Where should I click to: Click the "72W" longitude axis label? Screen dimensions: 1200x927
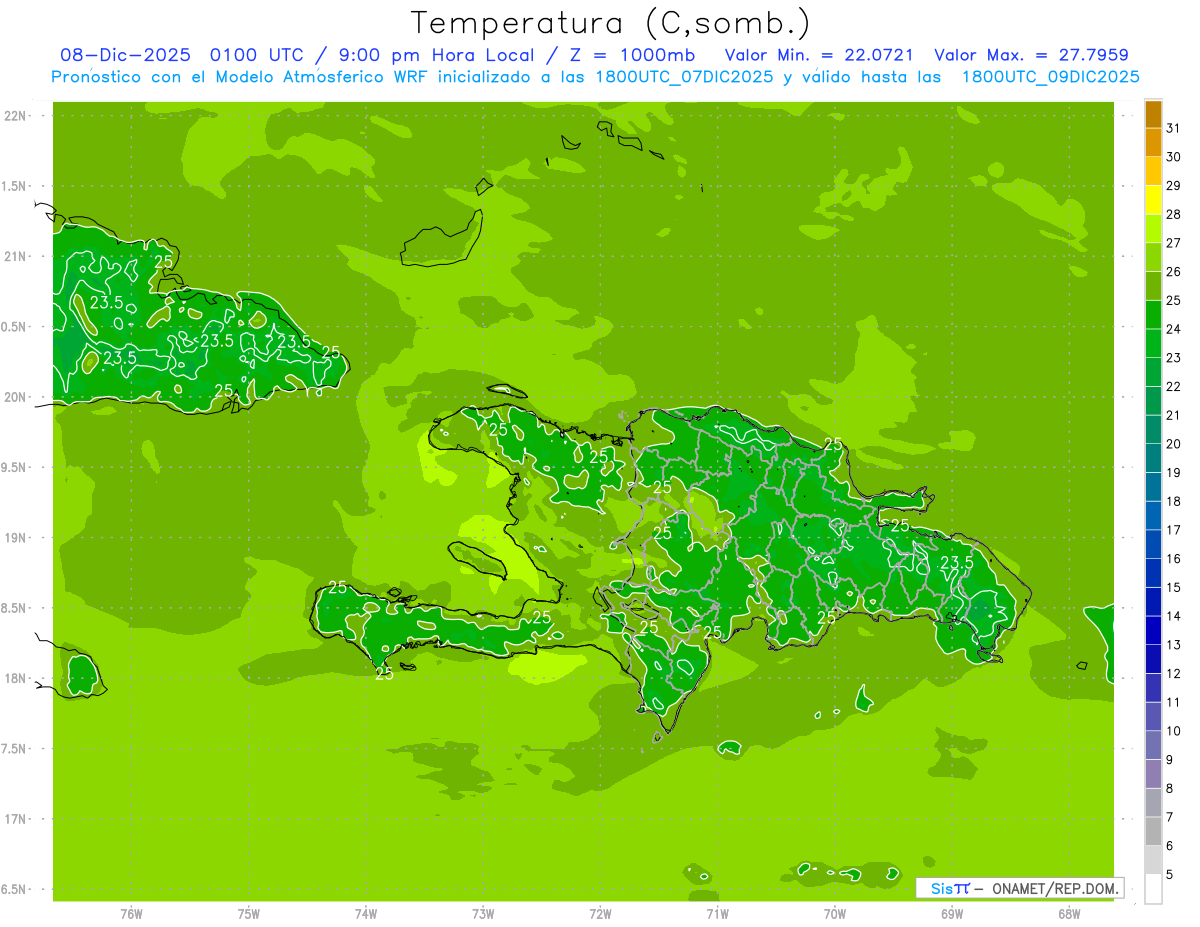pyautogui.click(x=600, y=914)
